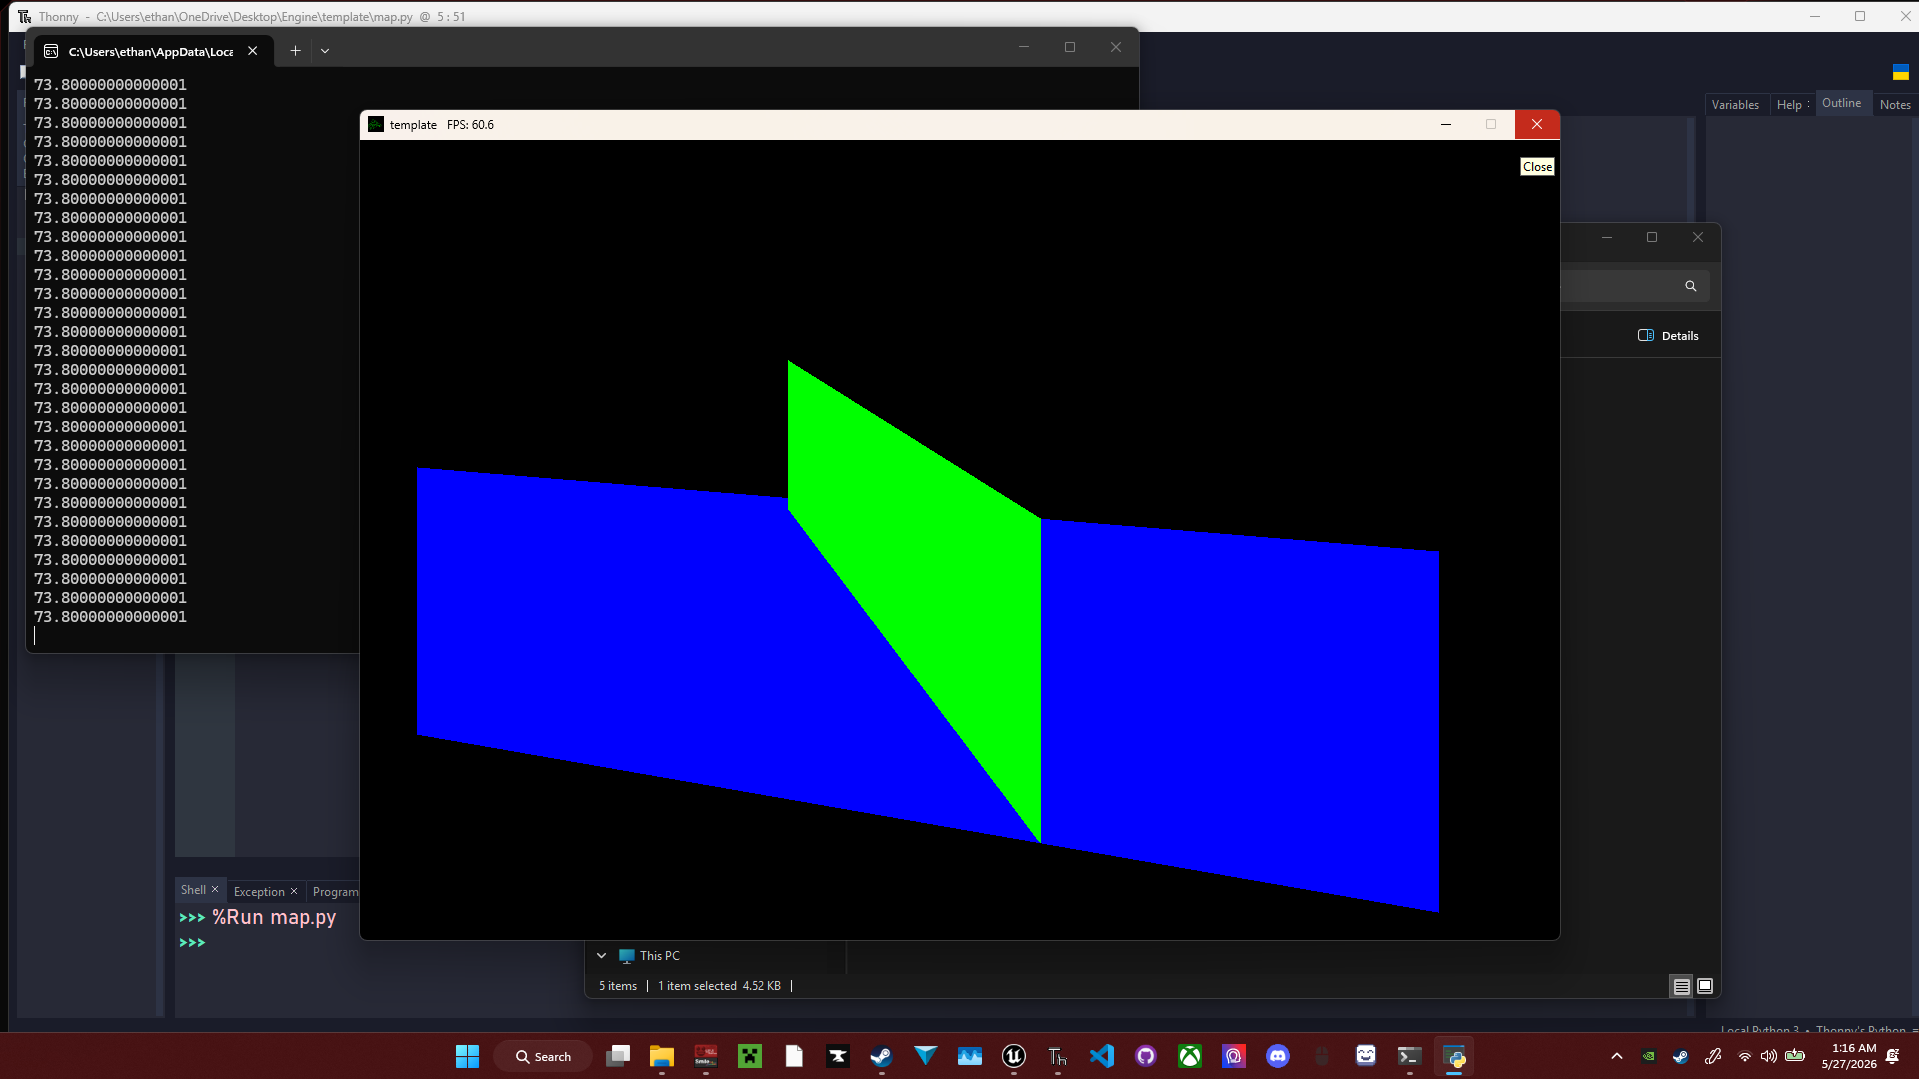Screen dimensions: 1919x1079
Task: Open the Python app icon in taskbar
Action: coord(1455,1056)
